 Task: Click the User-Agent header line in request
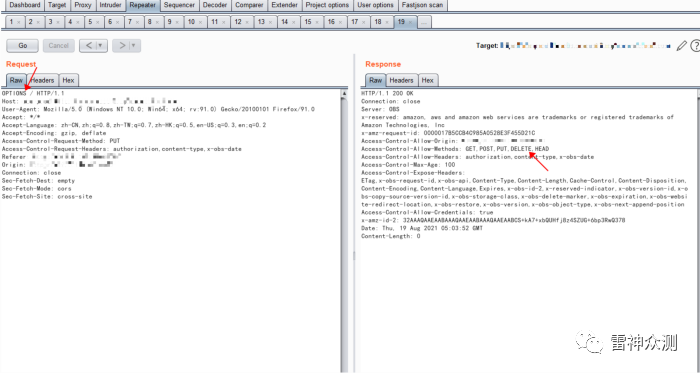[158, 109]
